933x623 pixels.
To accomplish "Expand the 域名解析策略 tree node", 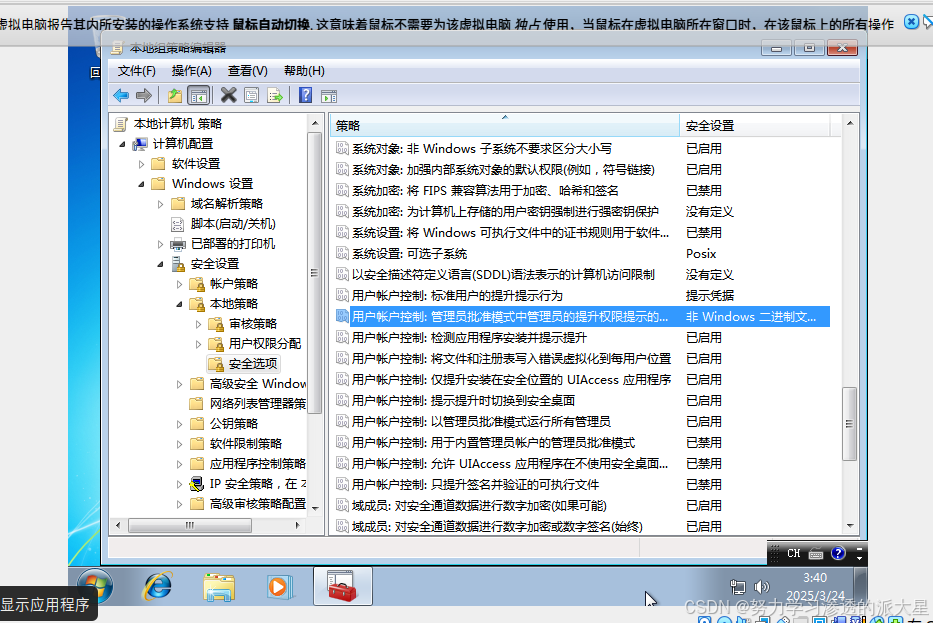I will click(161, 204).
